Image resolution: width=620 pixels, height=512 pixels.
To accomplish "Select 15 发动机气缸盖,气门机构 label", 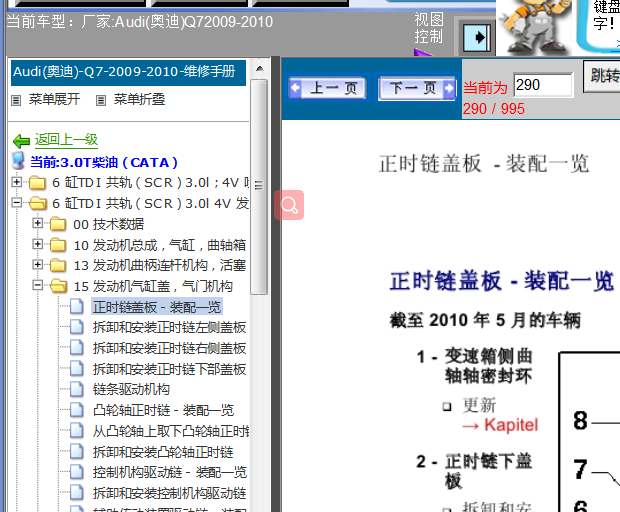I will [x=153, y=286].
